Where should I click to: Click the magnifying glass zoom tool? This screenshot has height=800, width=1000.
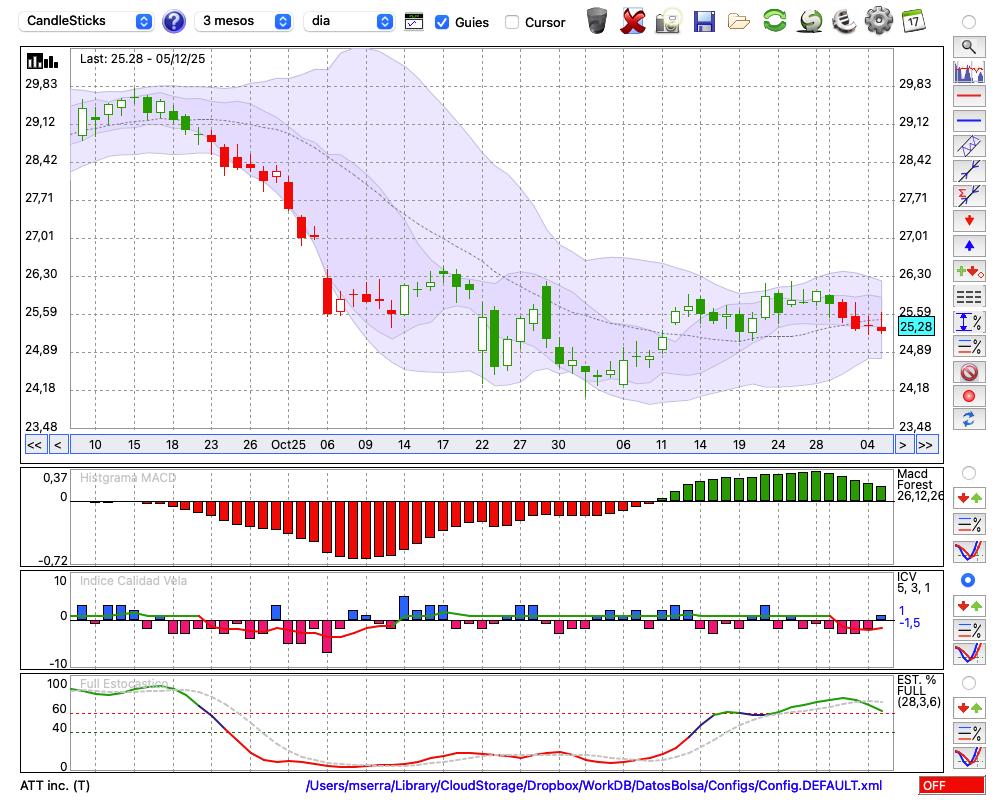pos(968,46)
